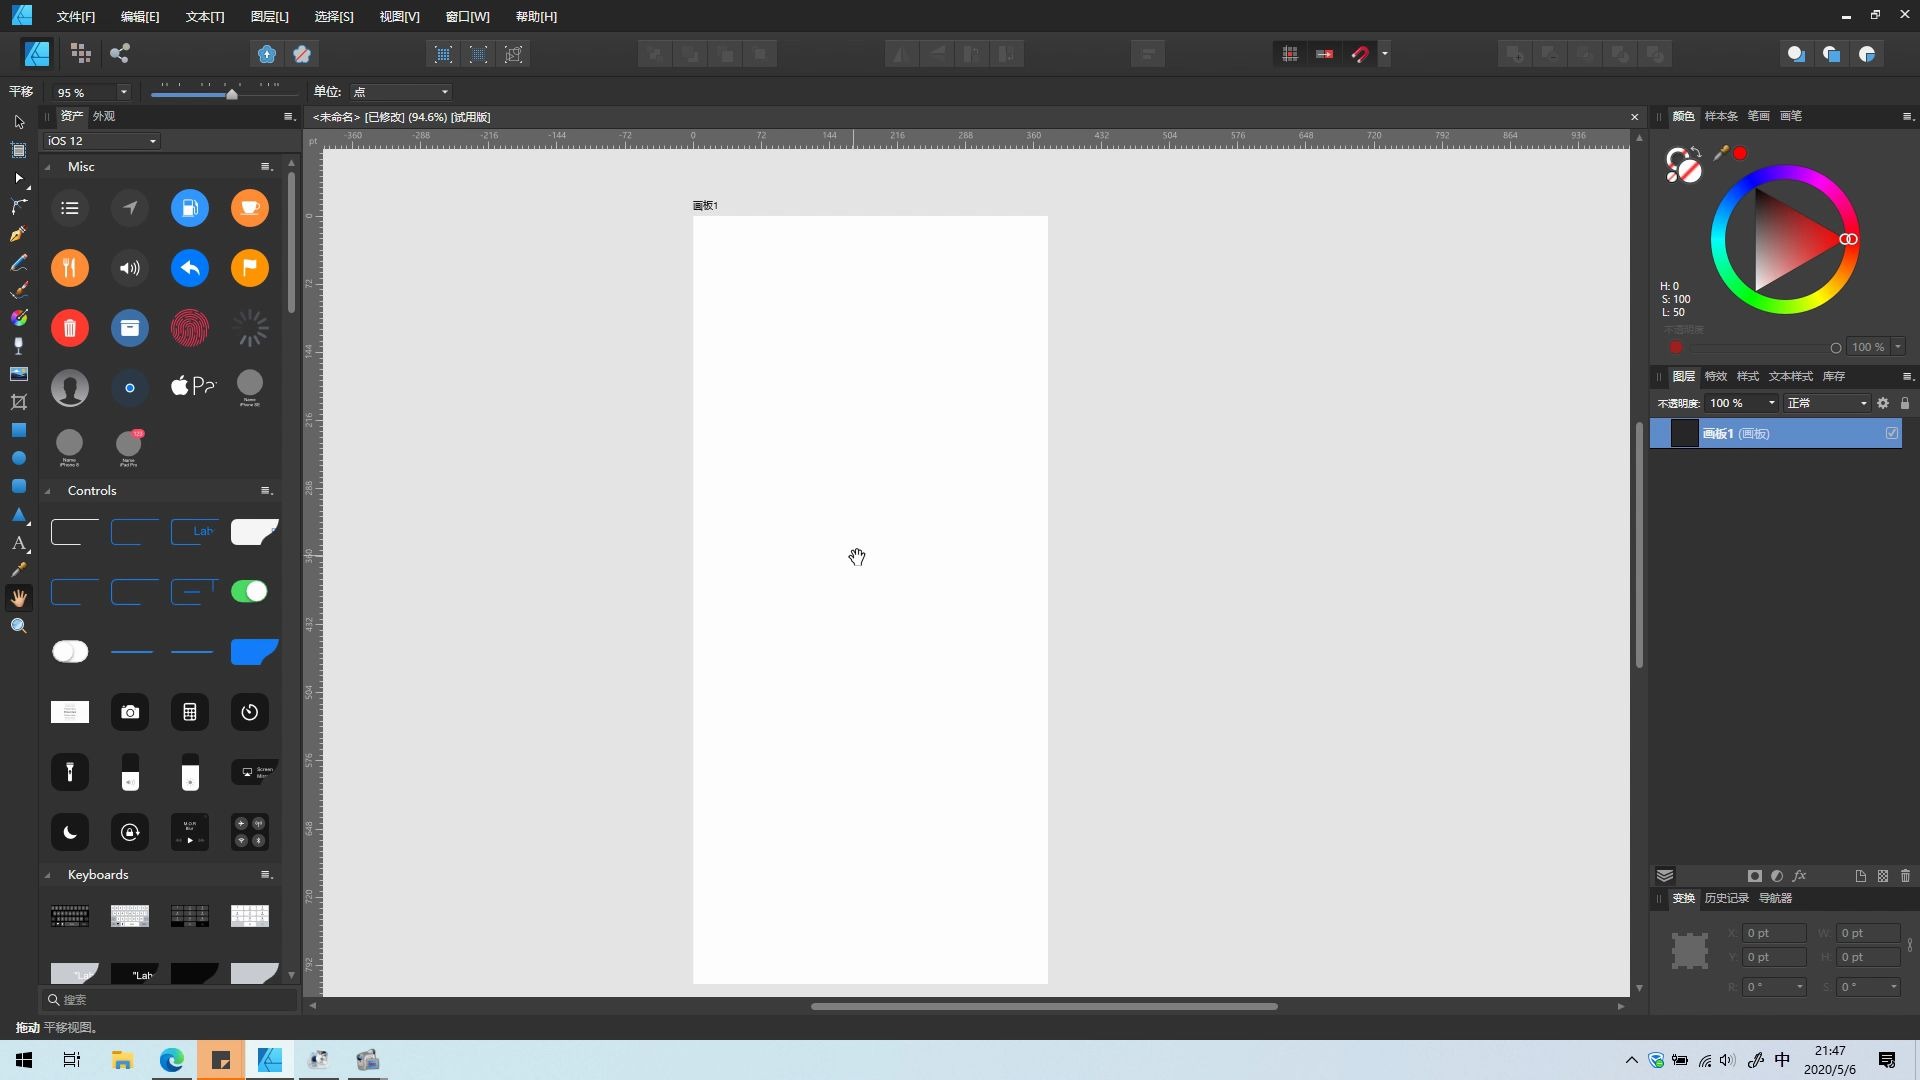Image resolution: width=1920 pixels, height=1080 pixels.
Task: Select the text tool
Action: point(18,543)
